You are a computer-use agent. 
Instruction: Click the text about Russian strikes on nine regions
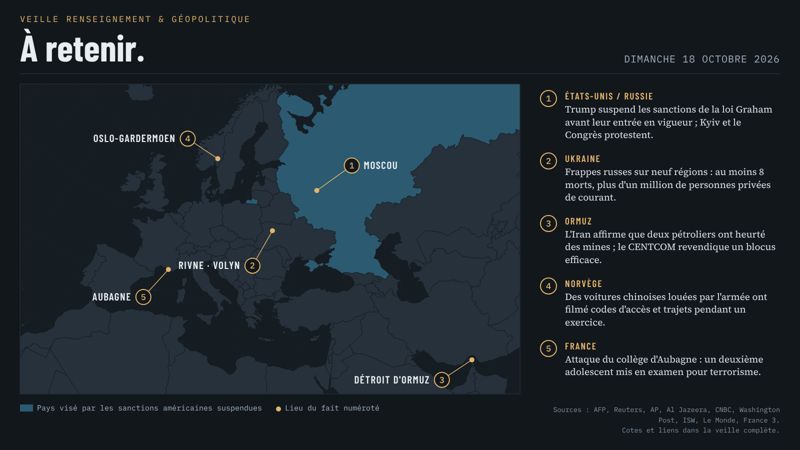click(667, 184)
